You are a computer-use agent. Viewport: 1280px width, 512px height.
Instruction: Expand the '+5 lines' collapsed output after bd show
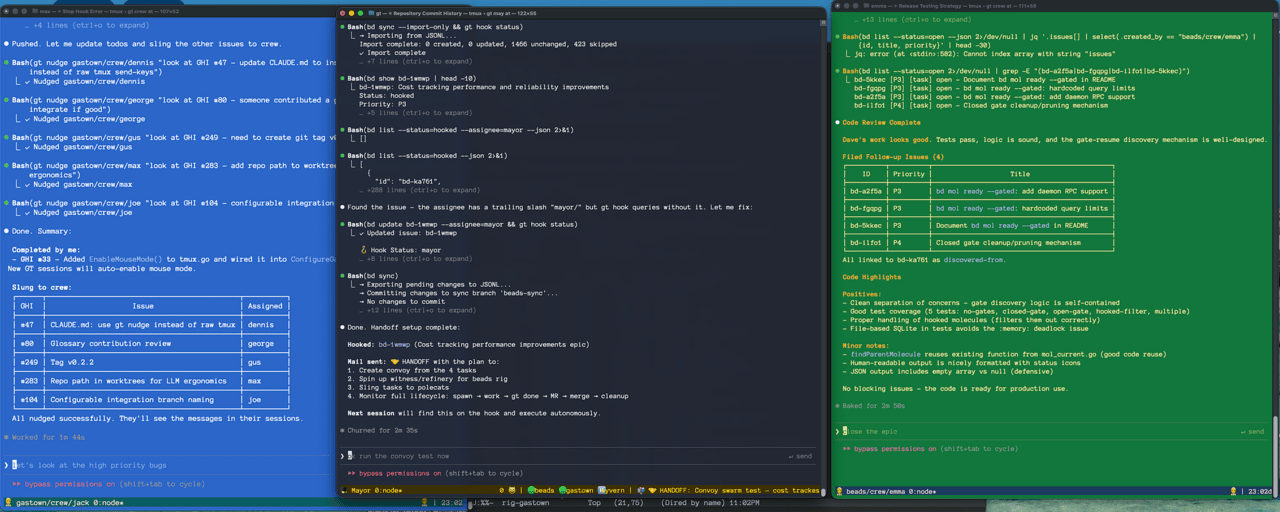click(x=415, y=113)
